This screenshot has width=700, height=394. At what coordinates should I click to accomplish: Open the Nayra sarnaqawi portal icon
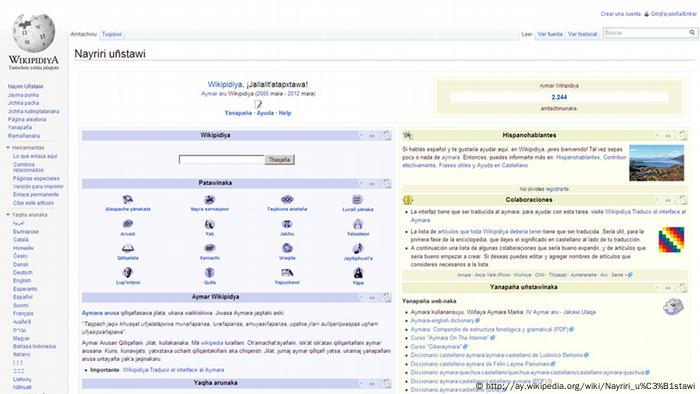[x=209, y=199]
